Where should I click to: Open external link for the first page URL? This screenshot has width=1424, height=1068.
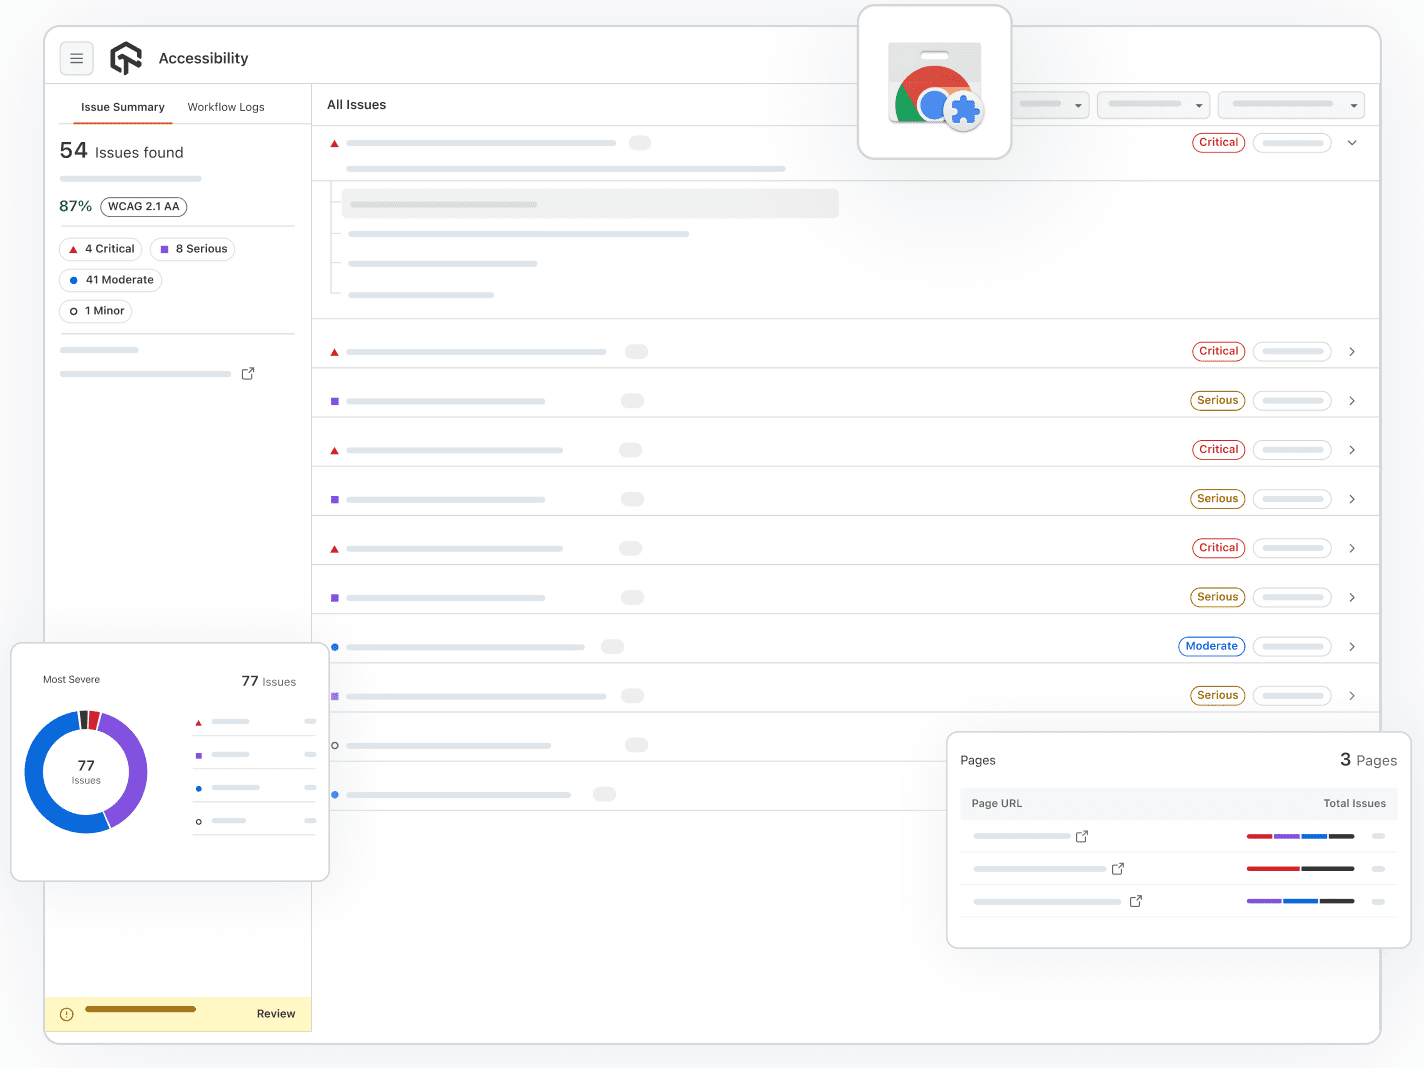click(x=1081, y=836)
